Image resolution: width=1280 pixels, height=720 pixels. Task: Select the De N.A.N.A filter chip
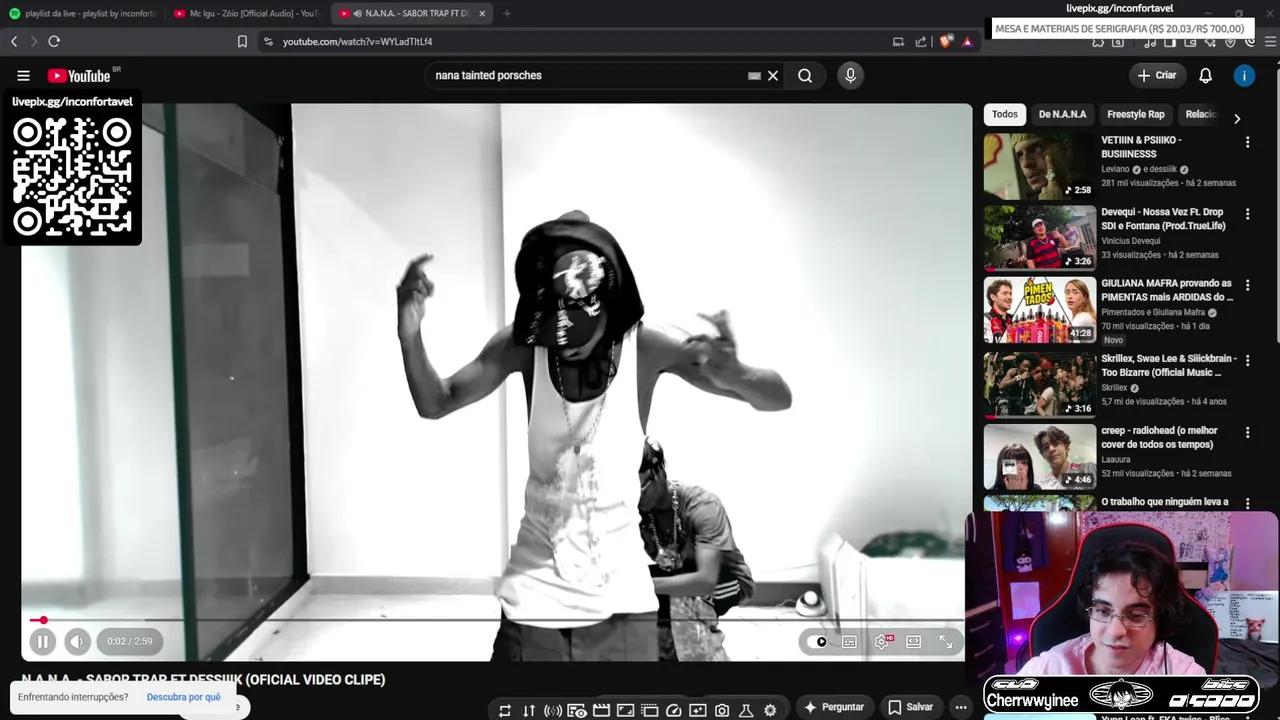tap(1062, 114)
